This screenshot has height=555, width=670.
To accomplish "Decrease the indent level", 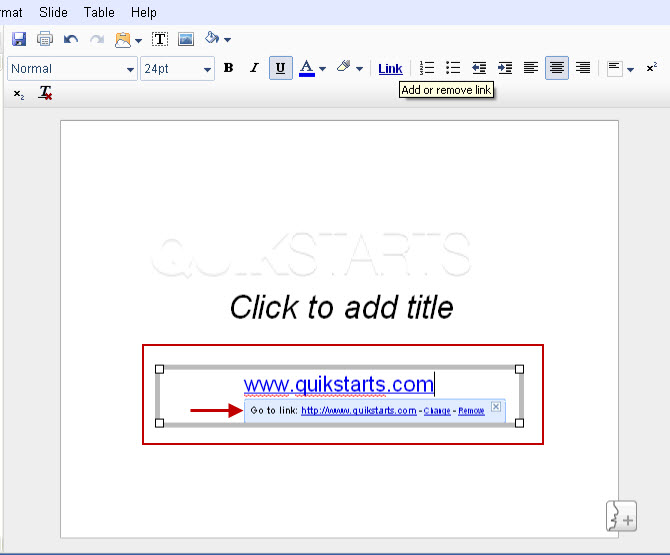I will pos(479,68).
